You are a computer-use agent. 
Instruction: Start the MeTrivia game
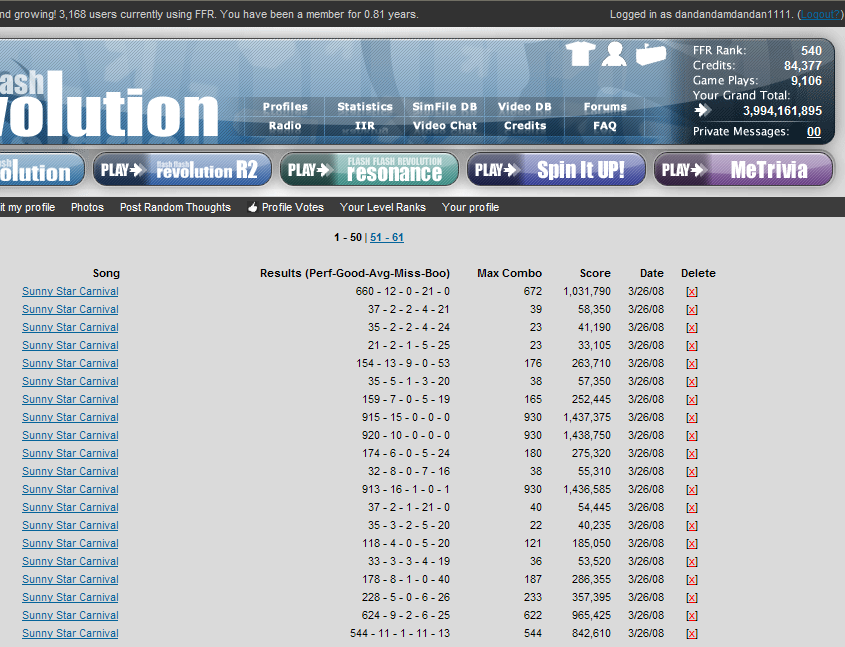[x=742, y=170]
